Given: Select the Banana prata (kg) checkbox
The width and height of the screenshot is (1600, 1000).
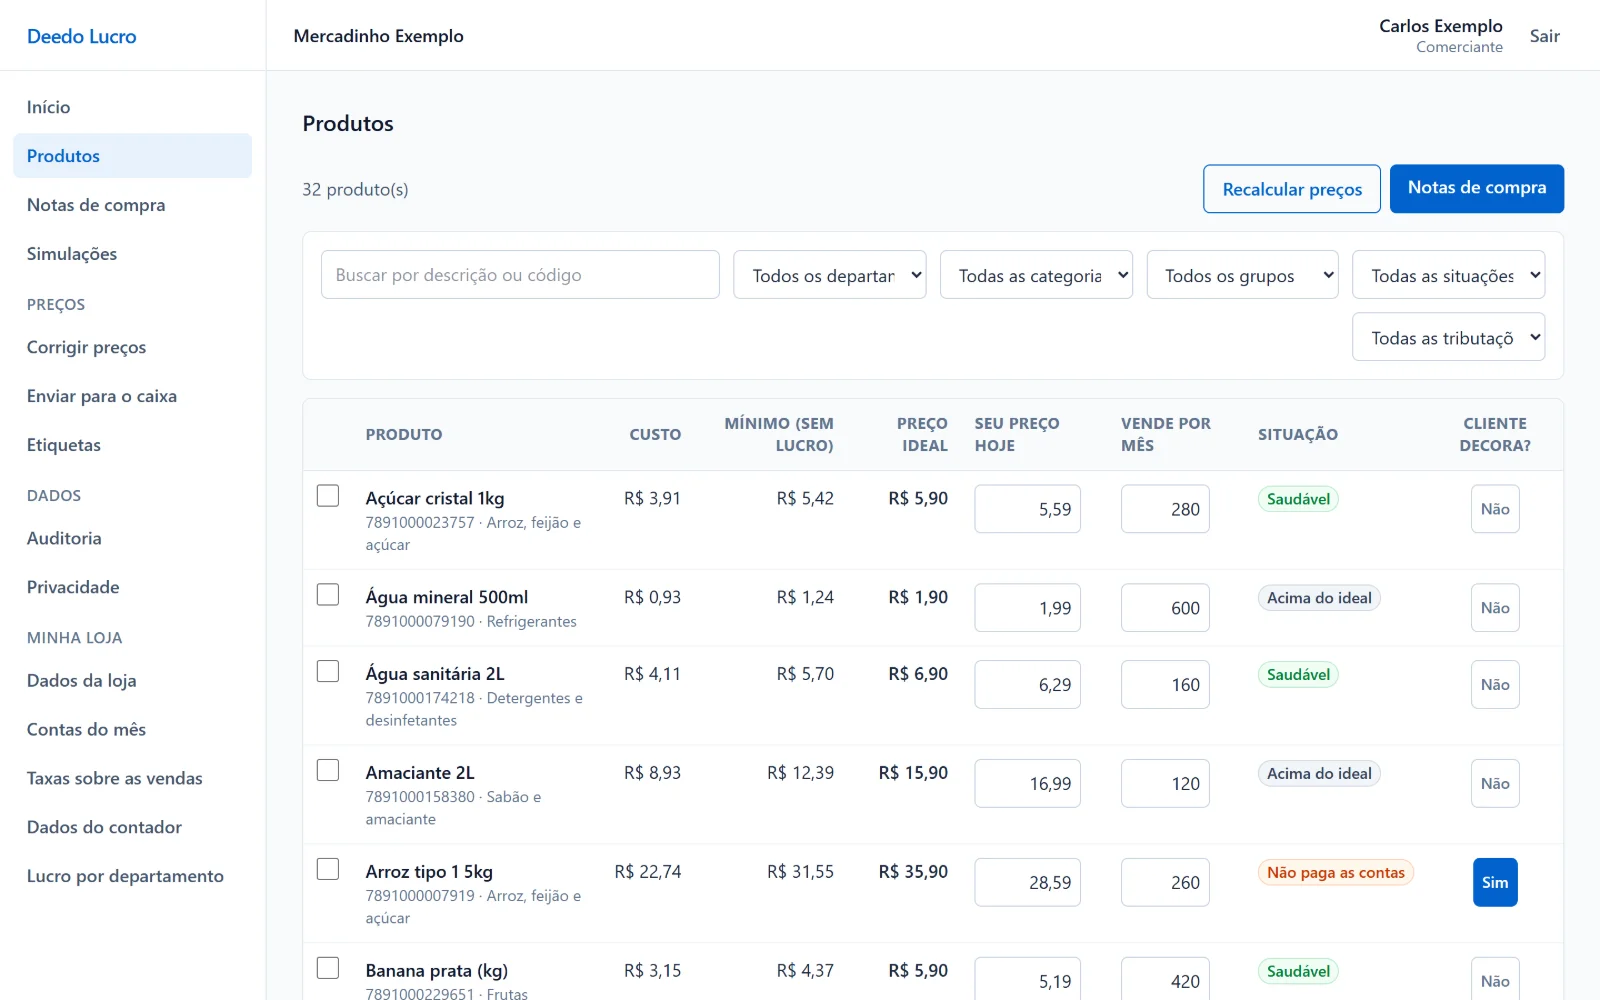Looking at the screenshot, I should pos(328,969).
